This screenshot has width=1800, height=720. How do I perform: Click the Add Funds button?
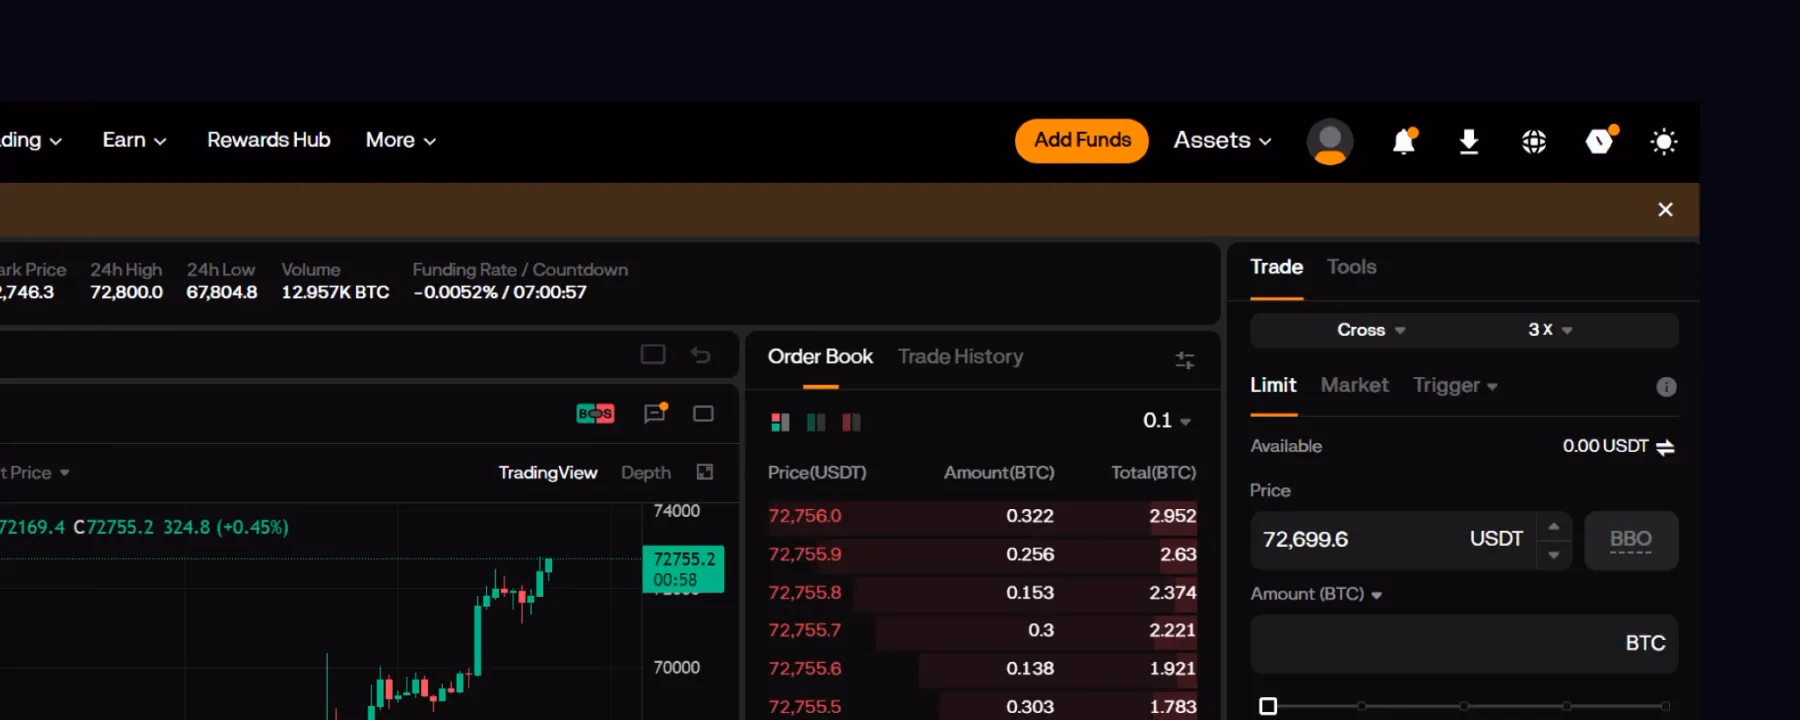coord(1082,140)
